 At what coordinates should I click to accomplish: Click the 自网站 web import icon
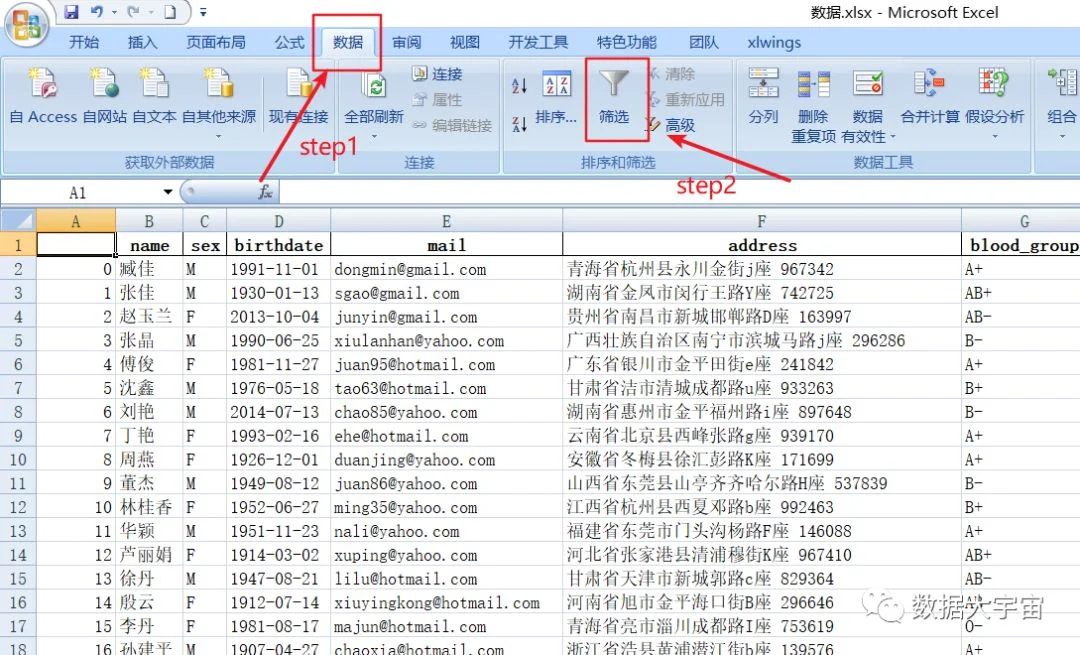click(x=104, y=83)
